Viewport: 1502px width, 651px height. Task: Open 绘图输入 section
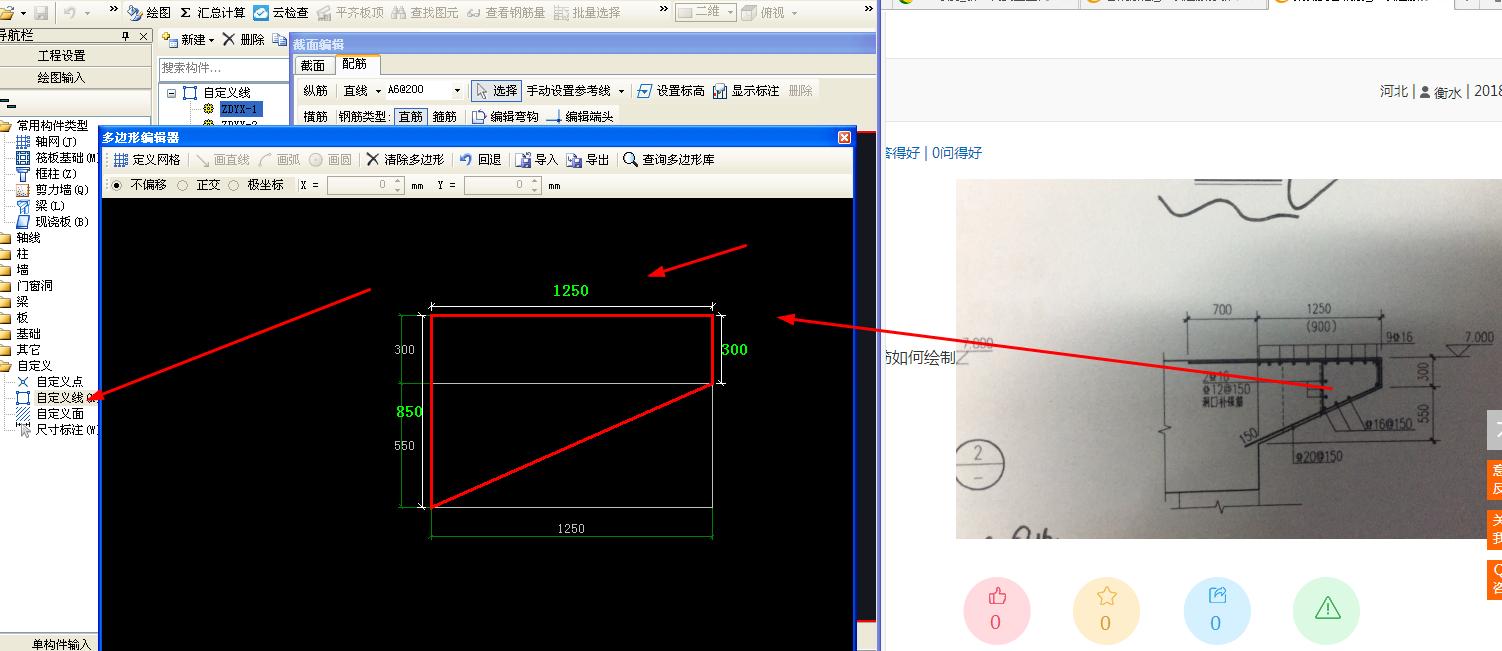pos(62,77)
